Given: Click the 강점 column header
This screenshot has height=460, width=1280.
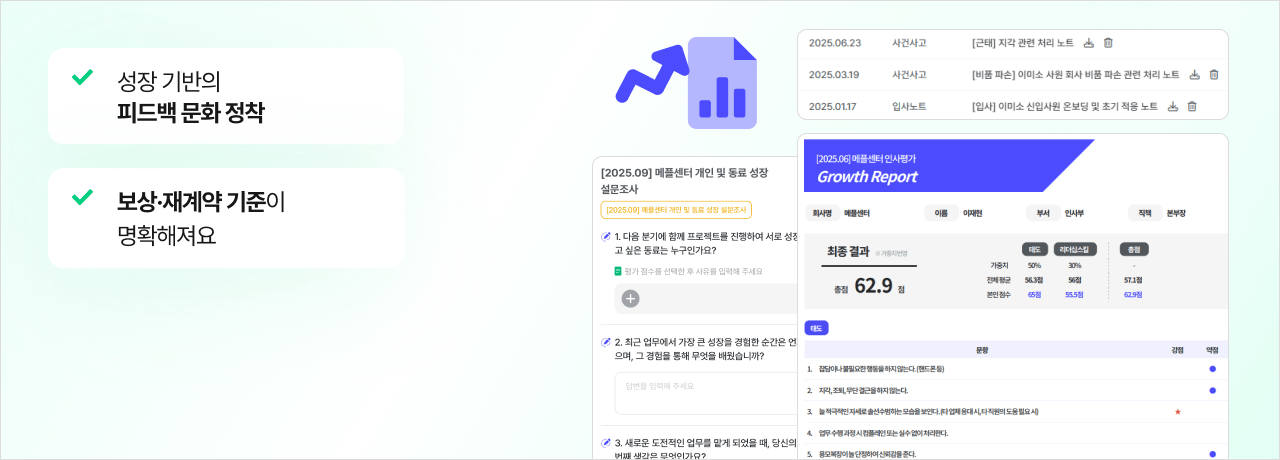Looking at the screenshot, I should (x=1177, y=350).
